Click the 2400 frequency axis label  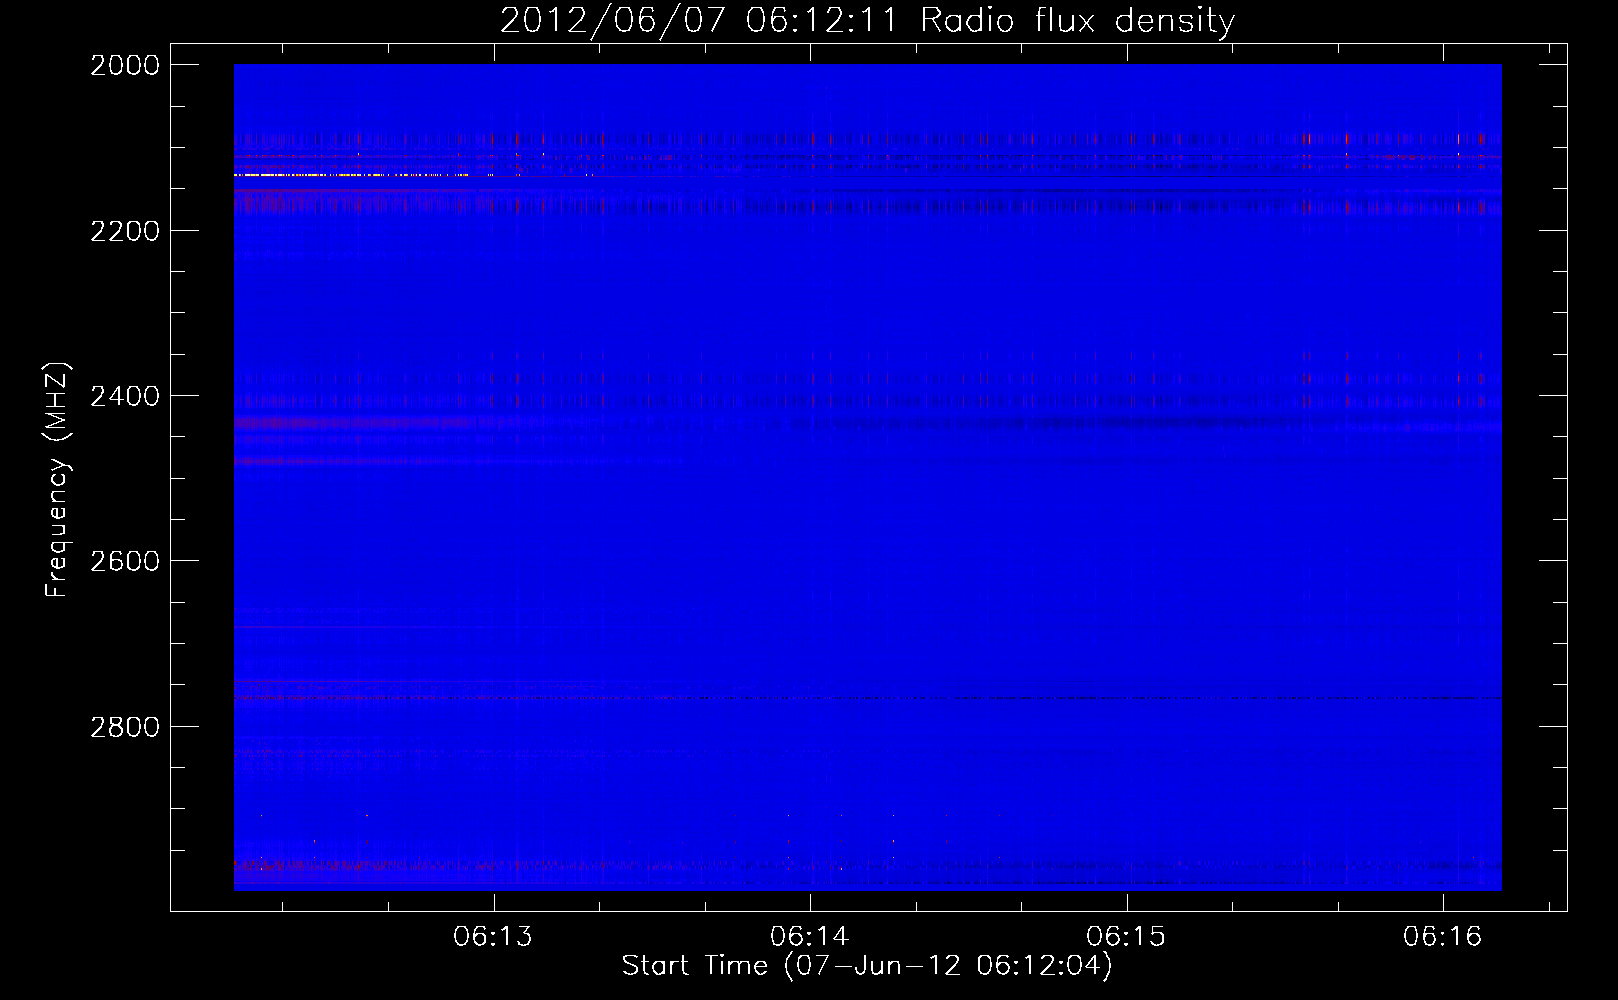click(125, 396)
